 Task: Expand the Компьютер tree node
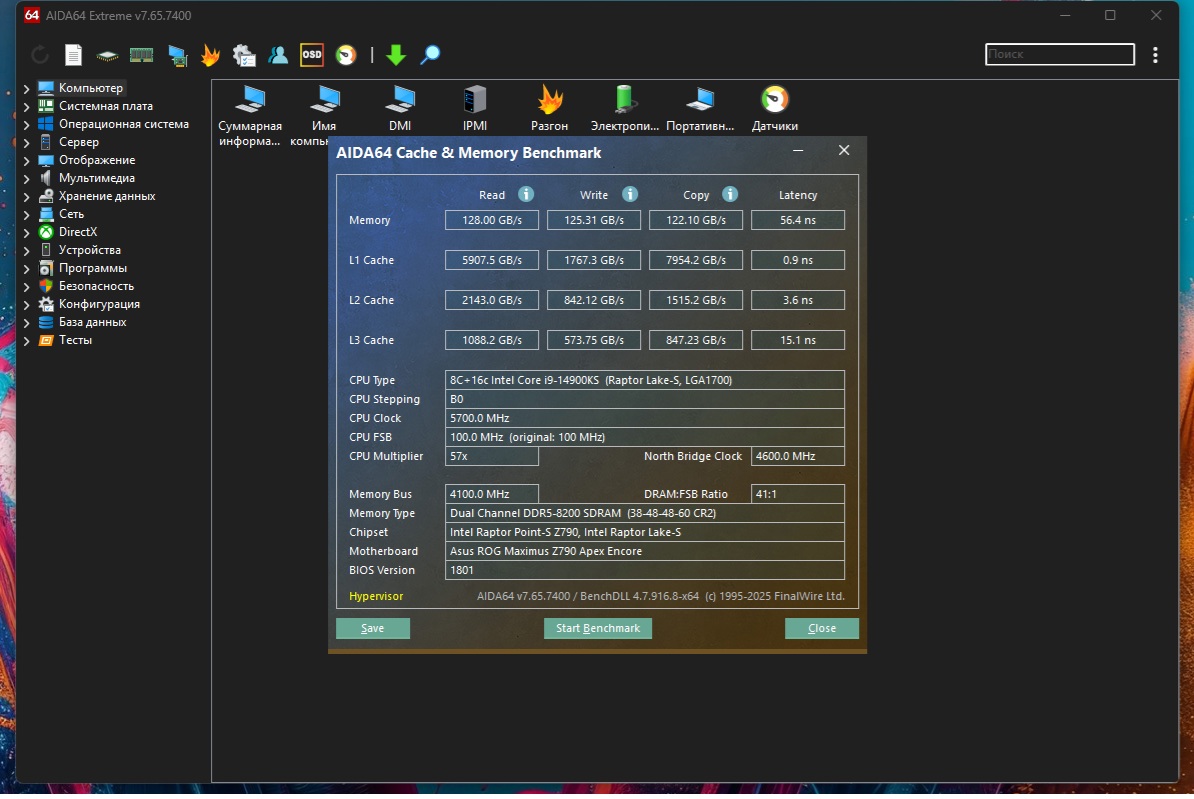click(x=27, y=88)
